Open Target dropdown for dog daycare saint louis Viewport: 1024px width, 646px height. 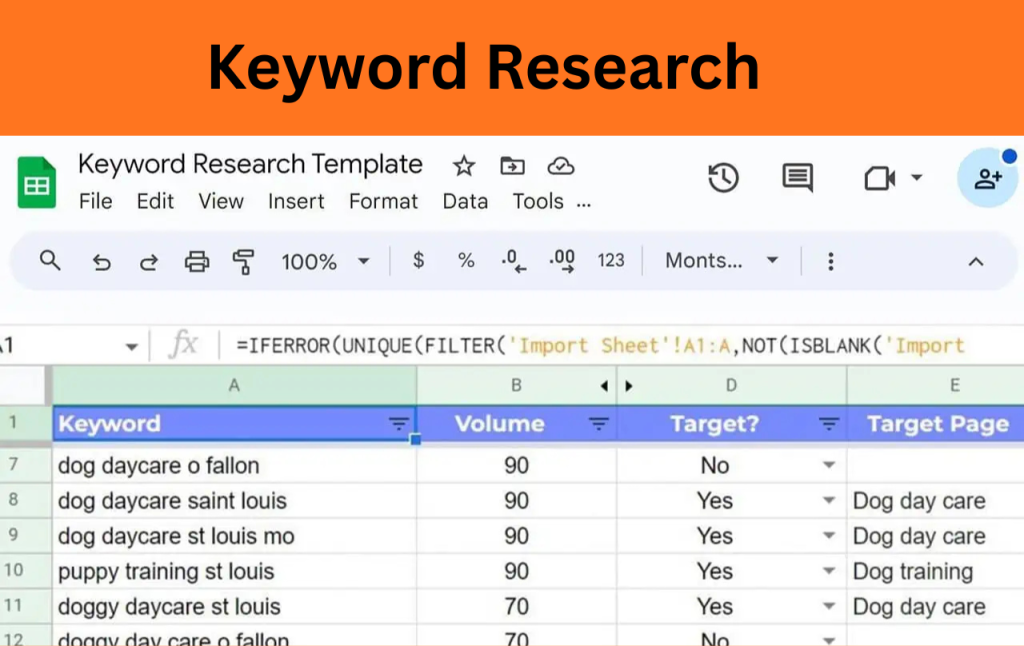tap(829, 501)
